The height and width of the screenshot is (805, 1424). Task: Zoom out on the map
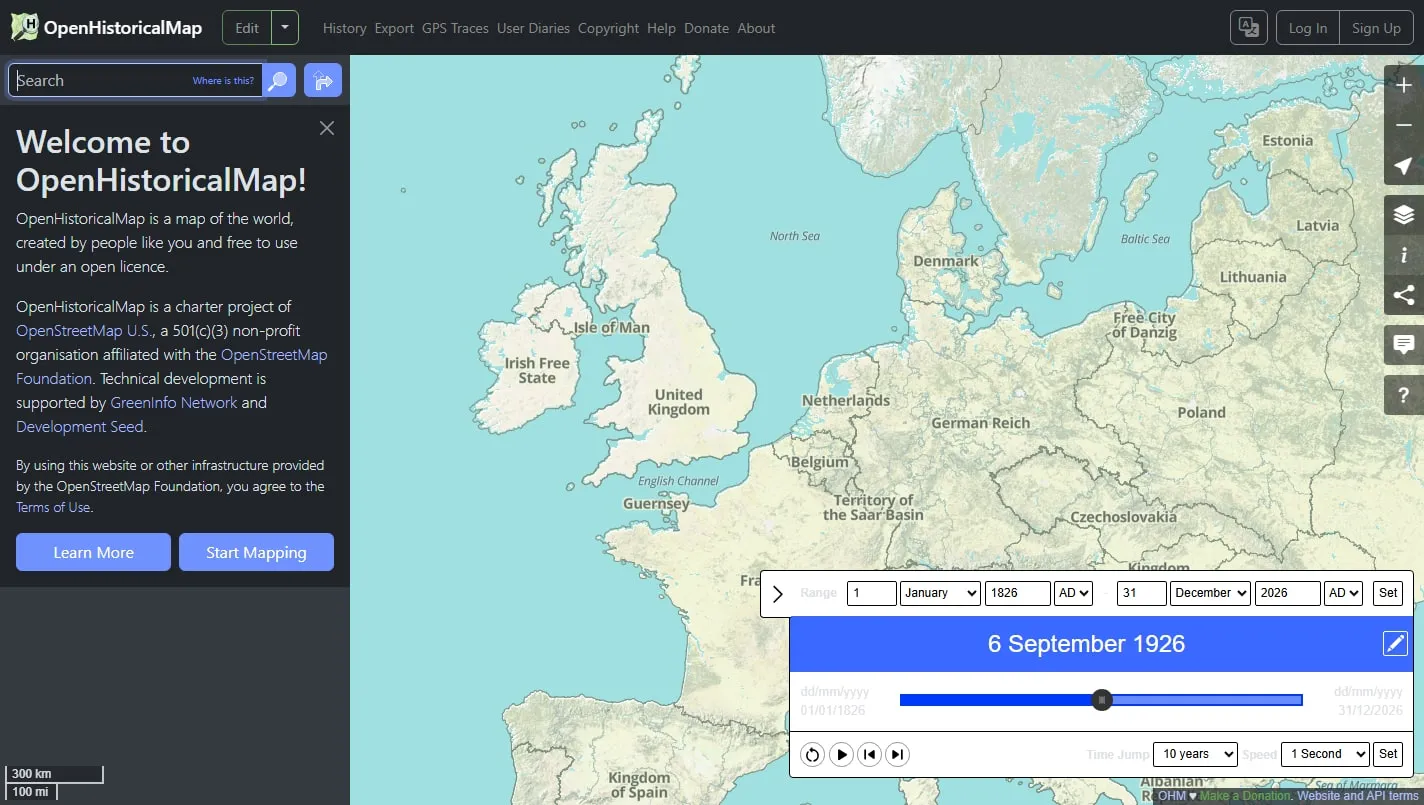[1404, 125]
